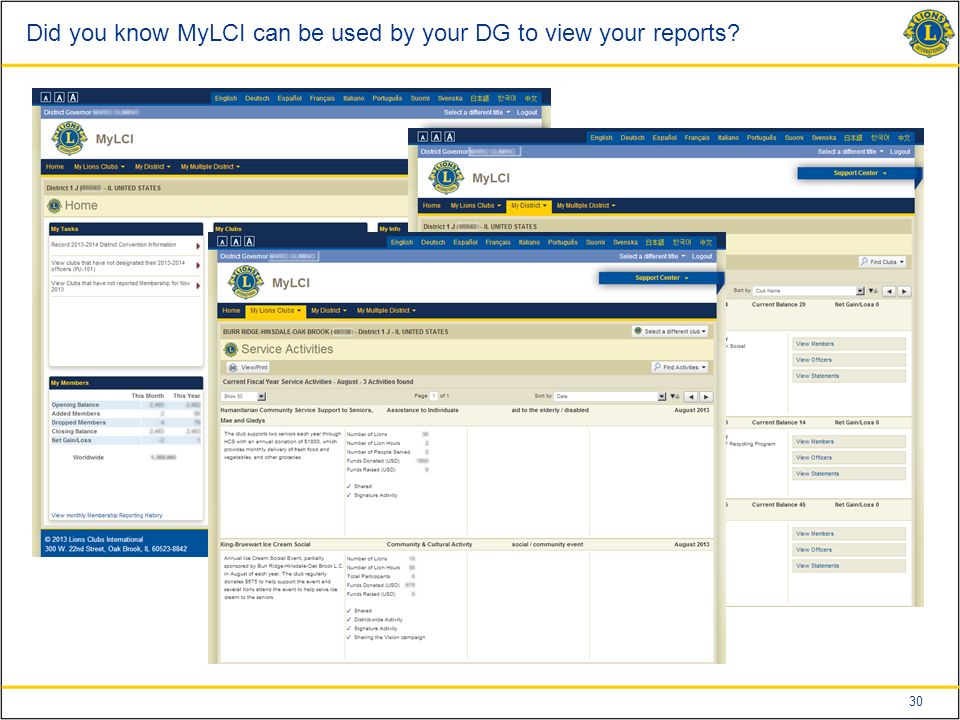Open View Officers for club with Current Balance 14
The image size is (960, 720).
(x=849, y=457)
